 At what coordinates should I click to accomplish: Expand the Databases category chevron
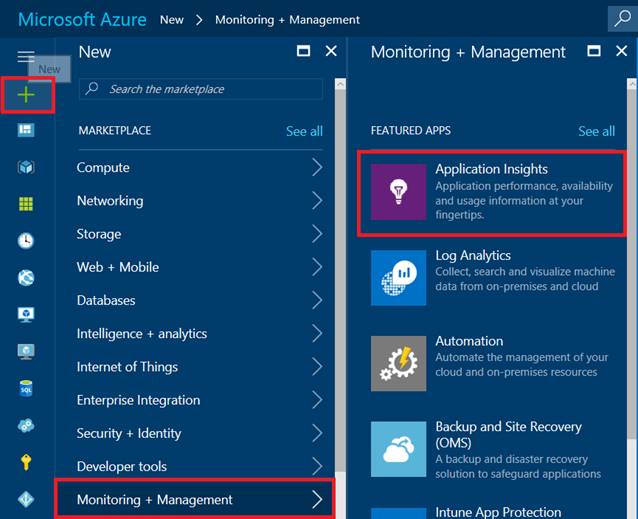[x=317, y=300]
